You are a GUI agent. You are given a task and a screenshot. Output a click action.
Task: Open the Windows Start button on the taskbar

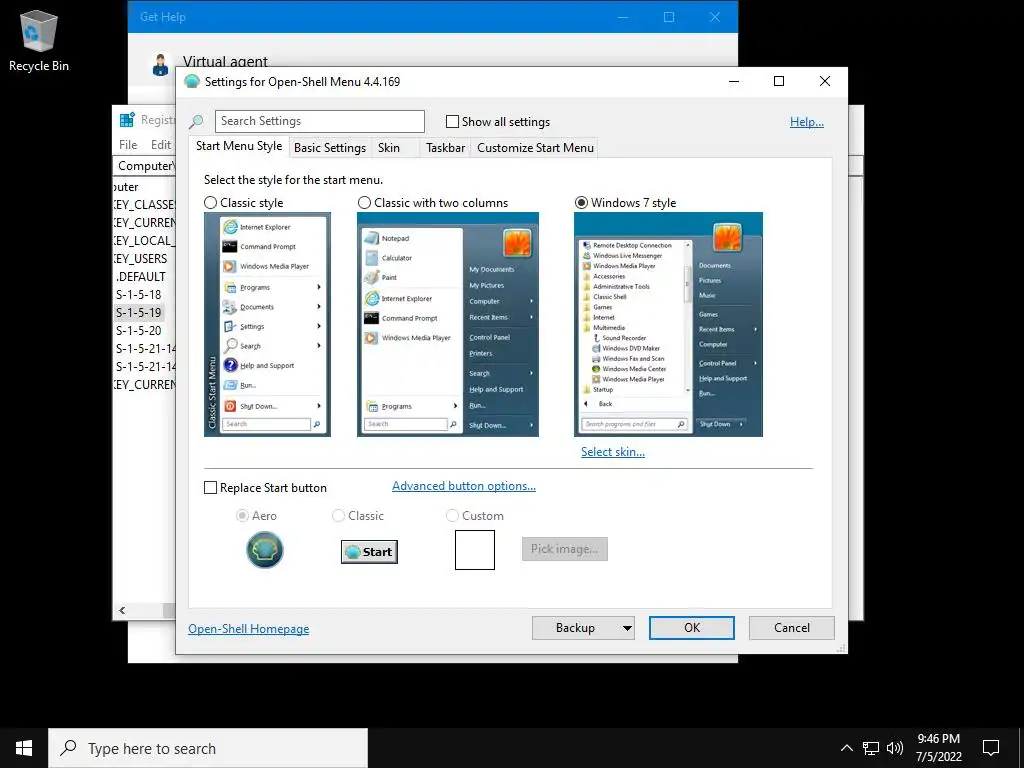[x=24, y=748]
